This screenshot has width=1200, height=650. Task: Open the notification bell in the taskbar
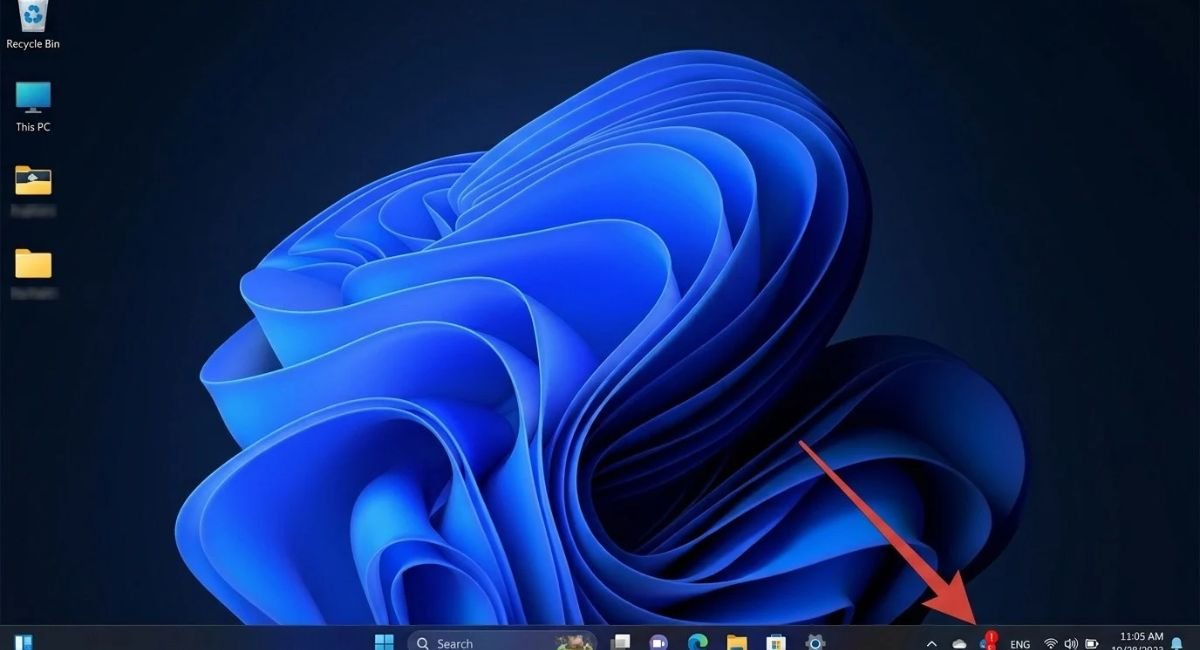[x=1177, y=644]
